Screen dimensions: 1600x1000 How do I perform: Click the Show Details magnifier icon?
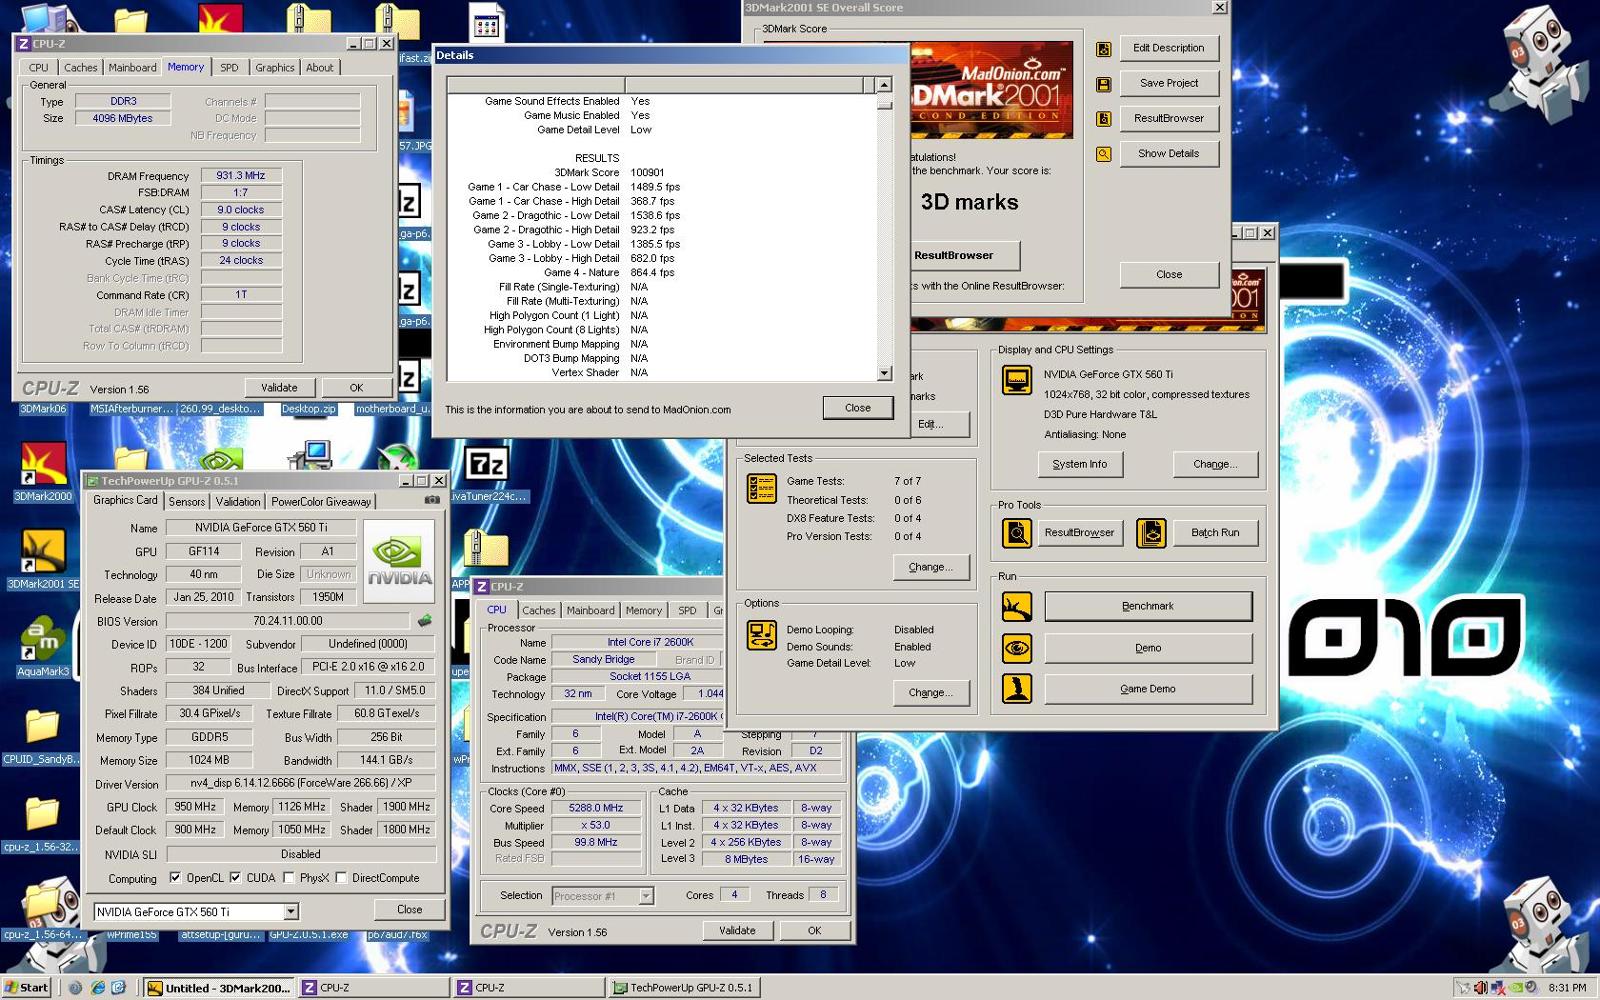(1104, 154)
